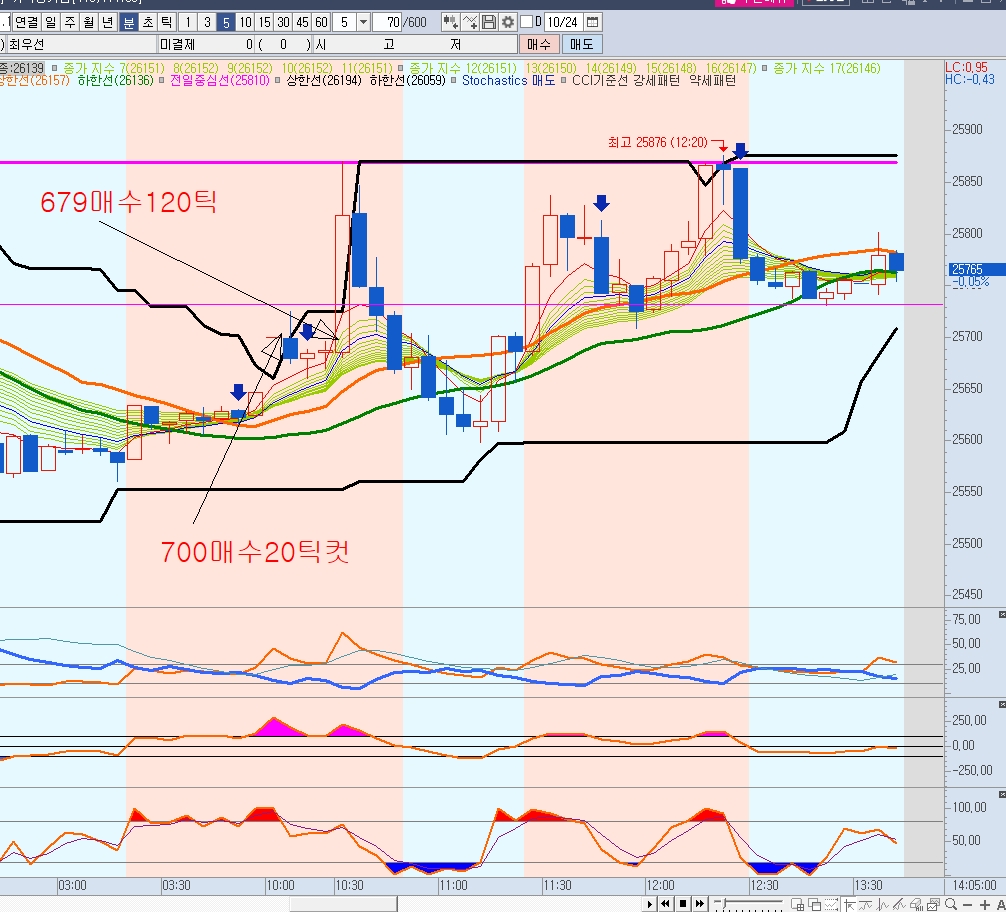1006x912 pixels.
Task: Toggle the D checkbox beside the date
Action: tap(526, 22)
